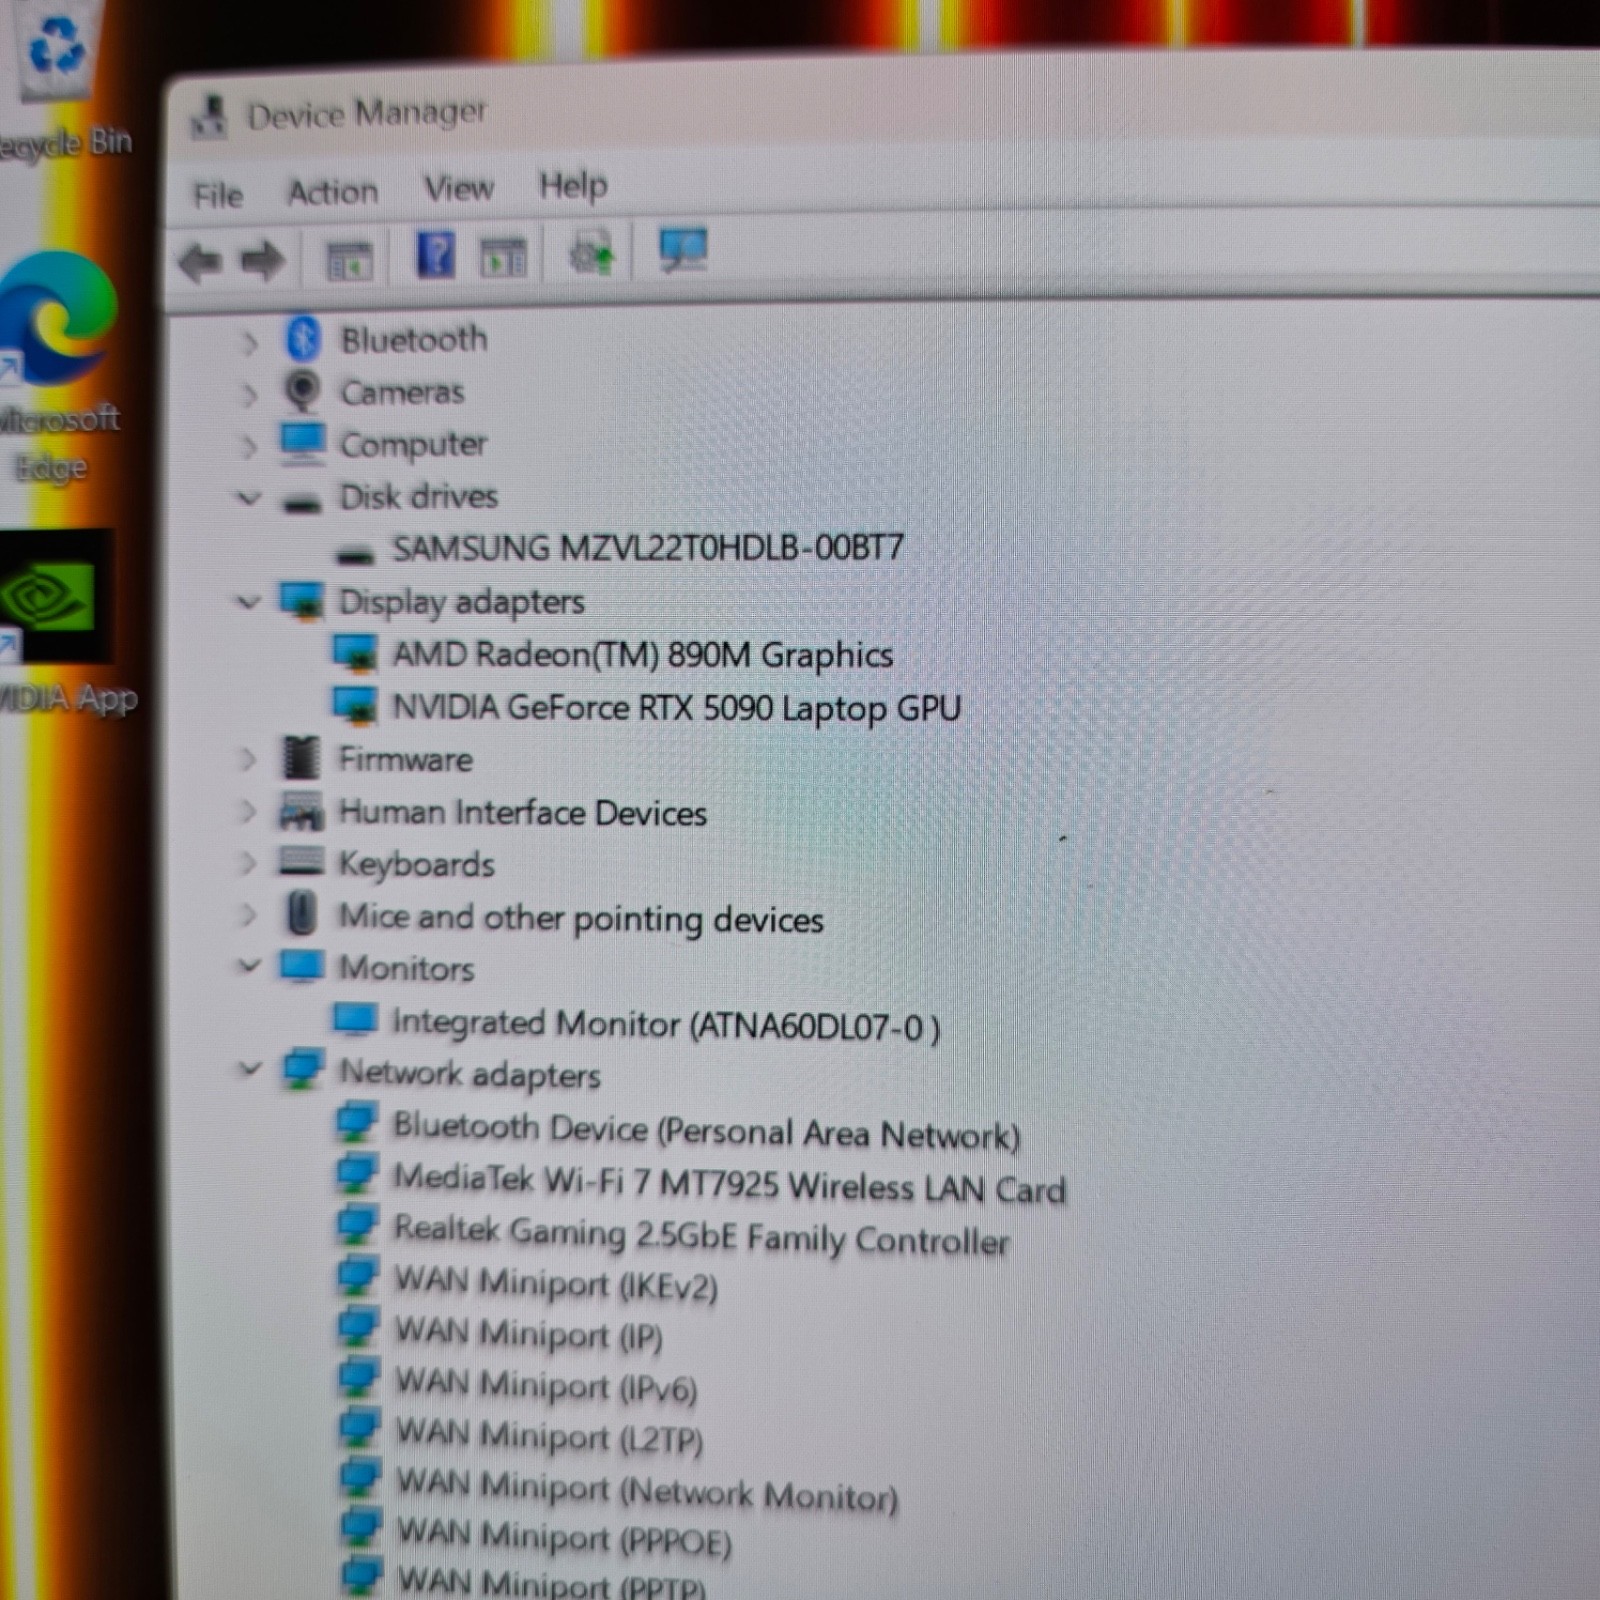This screenshot has height=1600, width=1600.
Task: Select Bluetooth Device (Personal Area Network)
Action: pos(706,1131)
